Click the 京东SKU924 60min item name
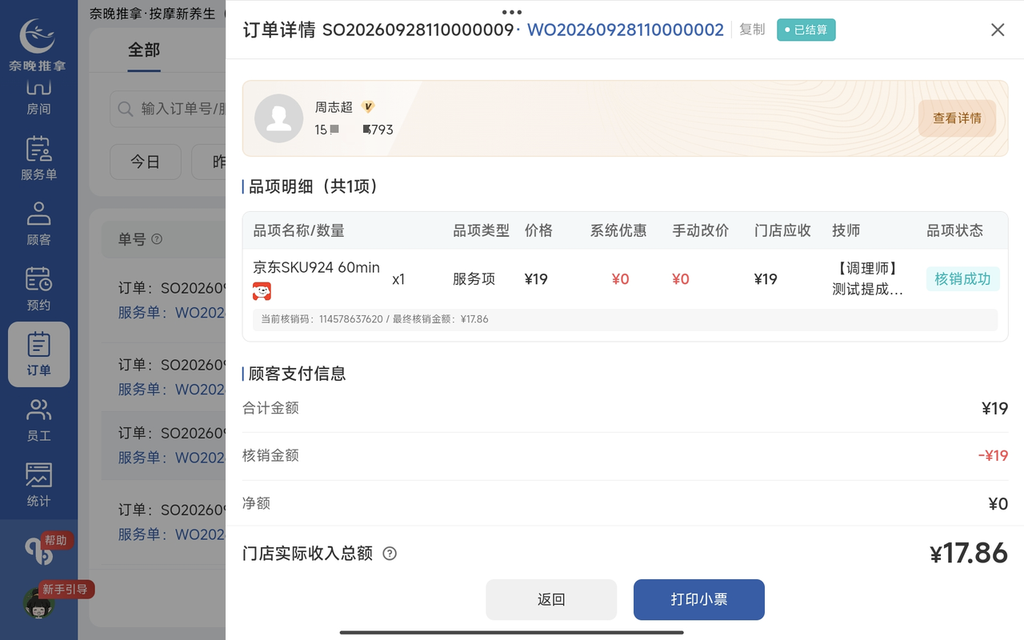 (x=316, y=267)
